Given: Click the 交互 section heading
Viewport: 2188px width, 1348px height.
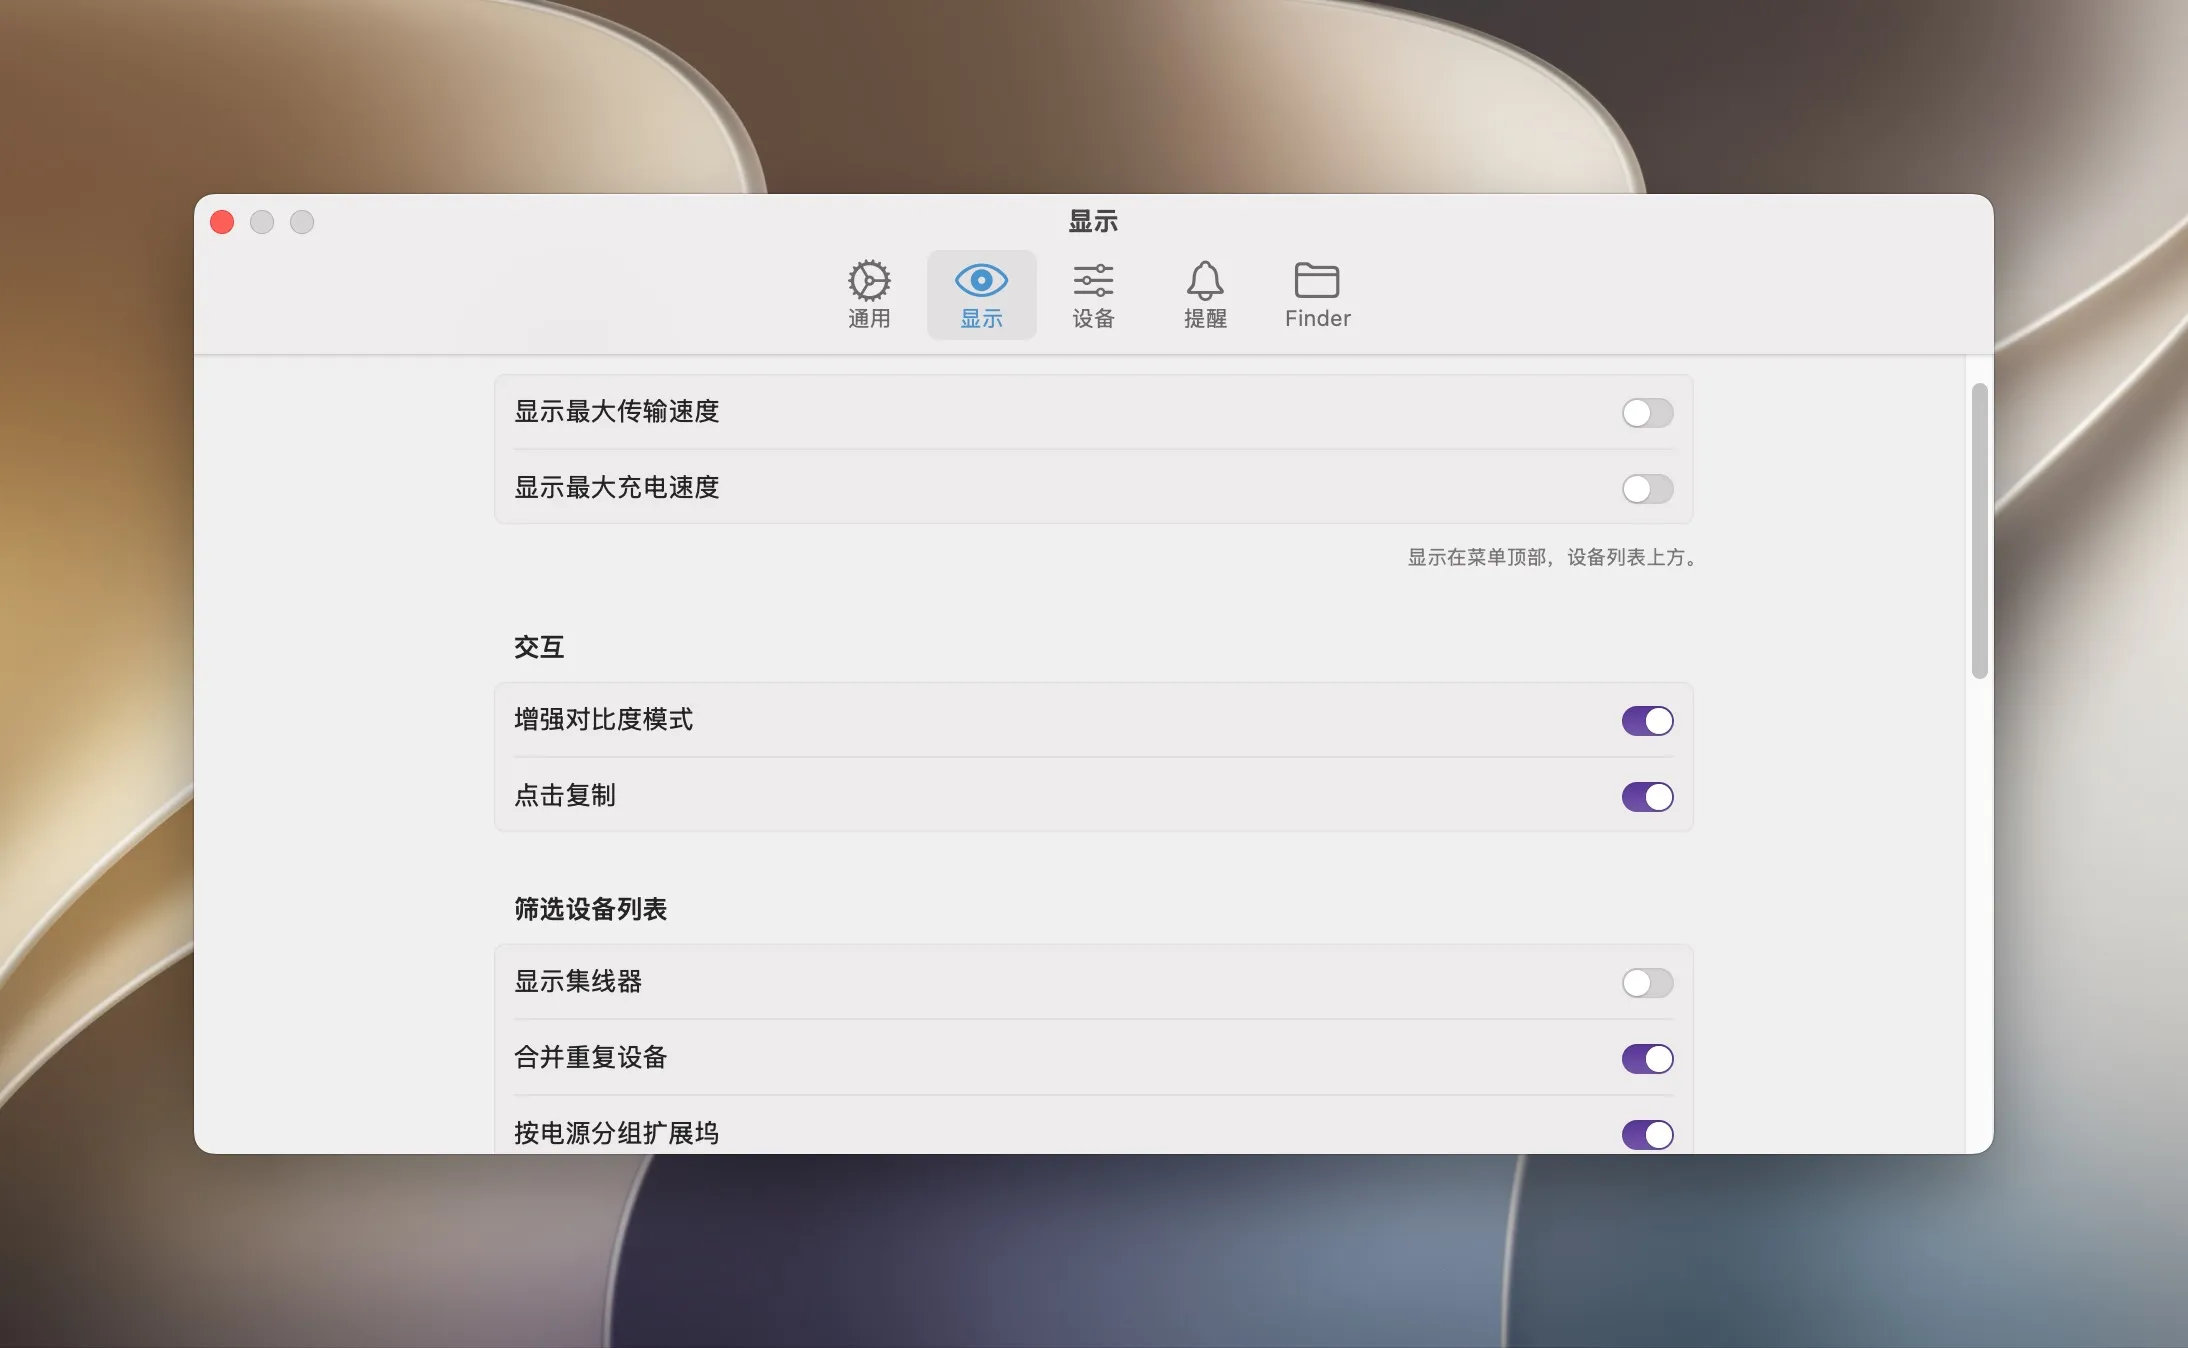Looking at the screenshot, I should coord(539,647).
